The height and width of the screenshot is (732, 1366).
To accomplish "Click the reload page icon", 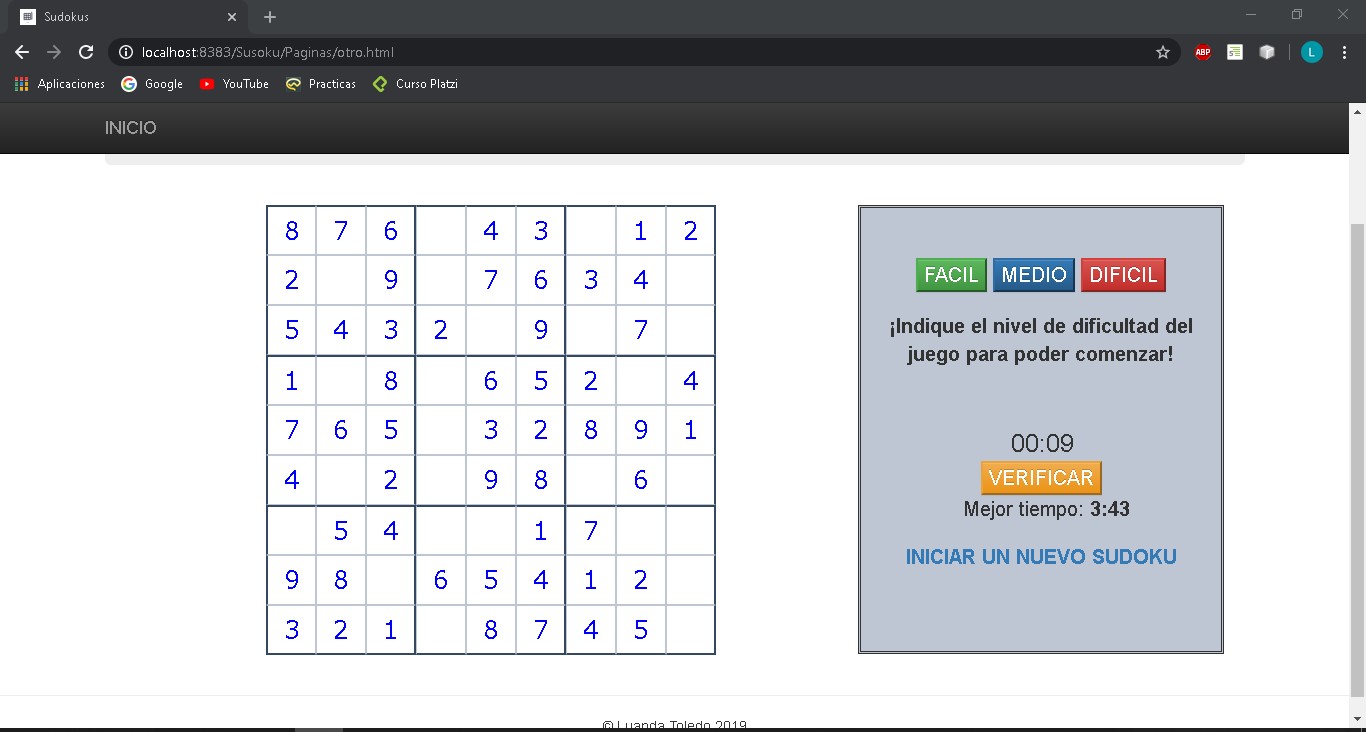I will click(86, 52).
